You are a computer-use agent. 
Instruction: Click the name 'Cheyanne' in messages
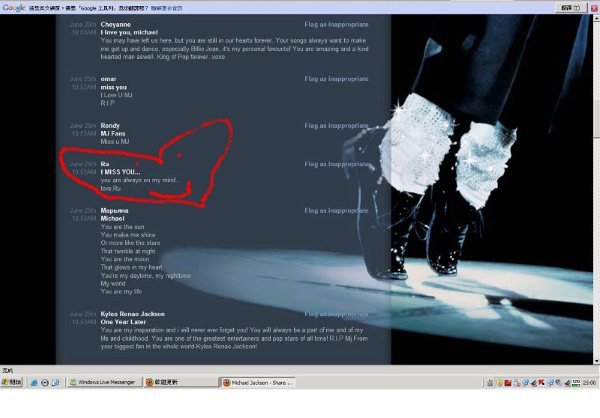pyautogui.click(x=116, y=24)
